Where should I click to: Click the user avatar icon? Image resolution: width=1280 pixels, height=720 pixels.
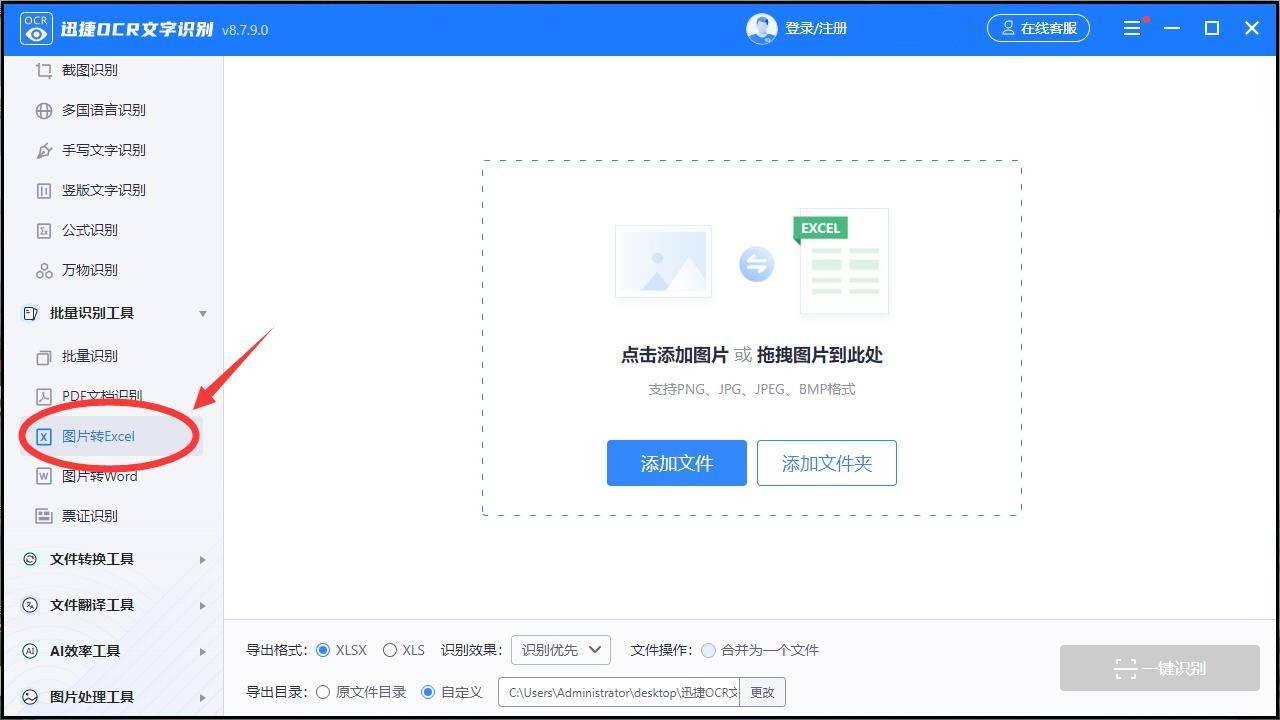point(762,29)
